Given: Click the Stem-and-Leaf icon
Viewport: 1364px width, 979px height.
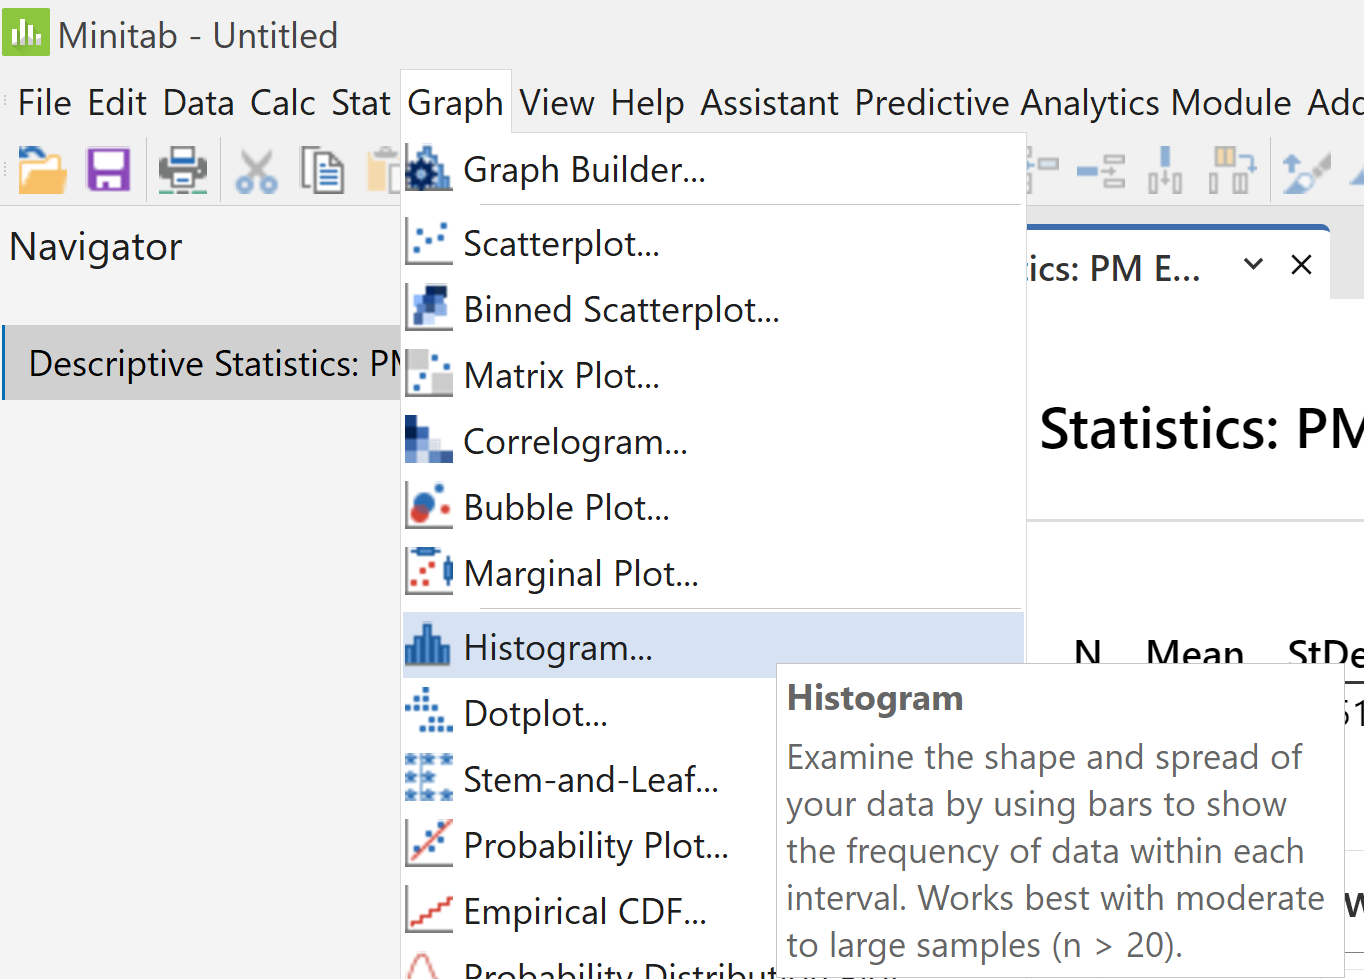Looking at the screenshot, I should pyautogui.click(x=429, y=778).
